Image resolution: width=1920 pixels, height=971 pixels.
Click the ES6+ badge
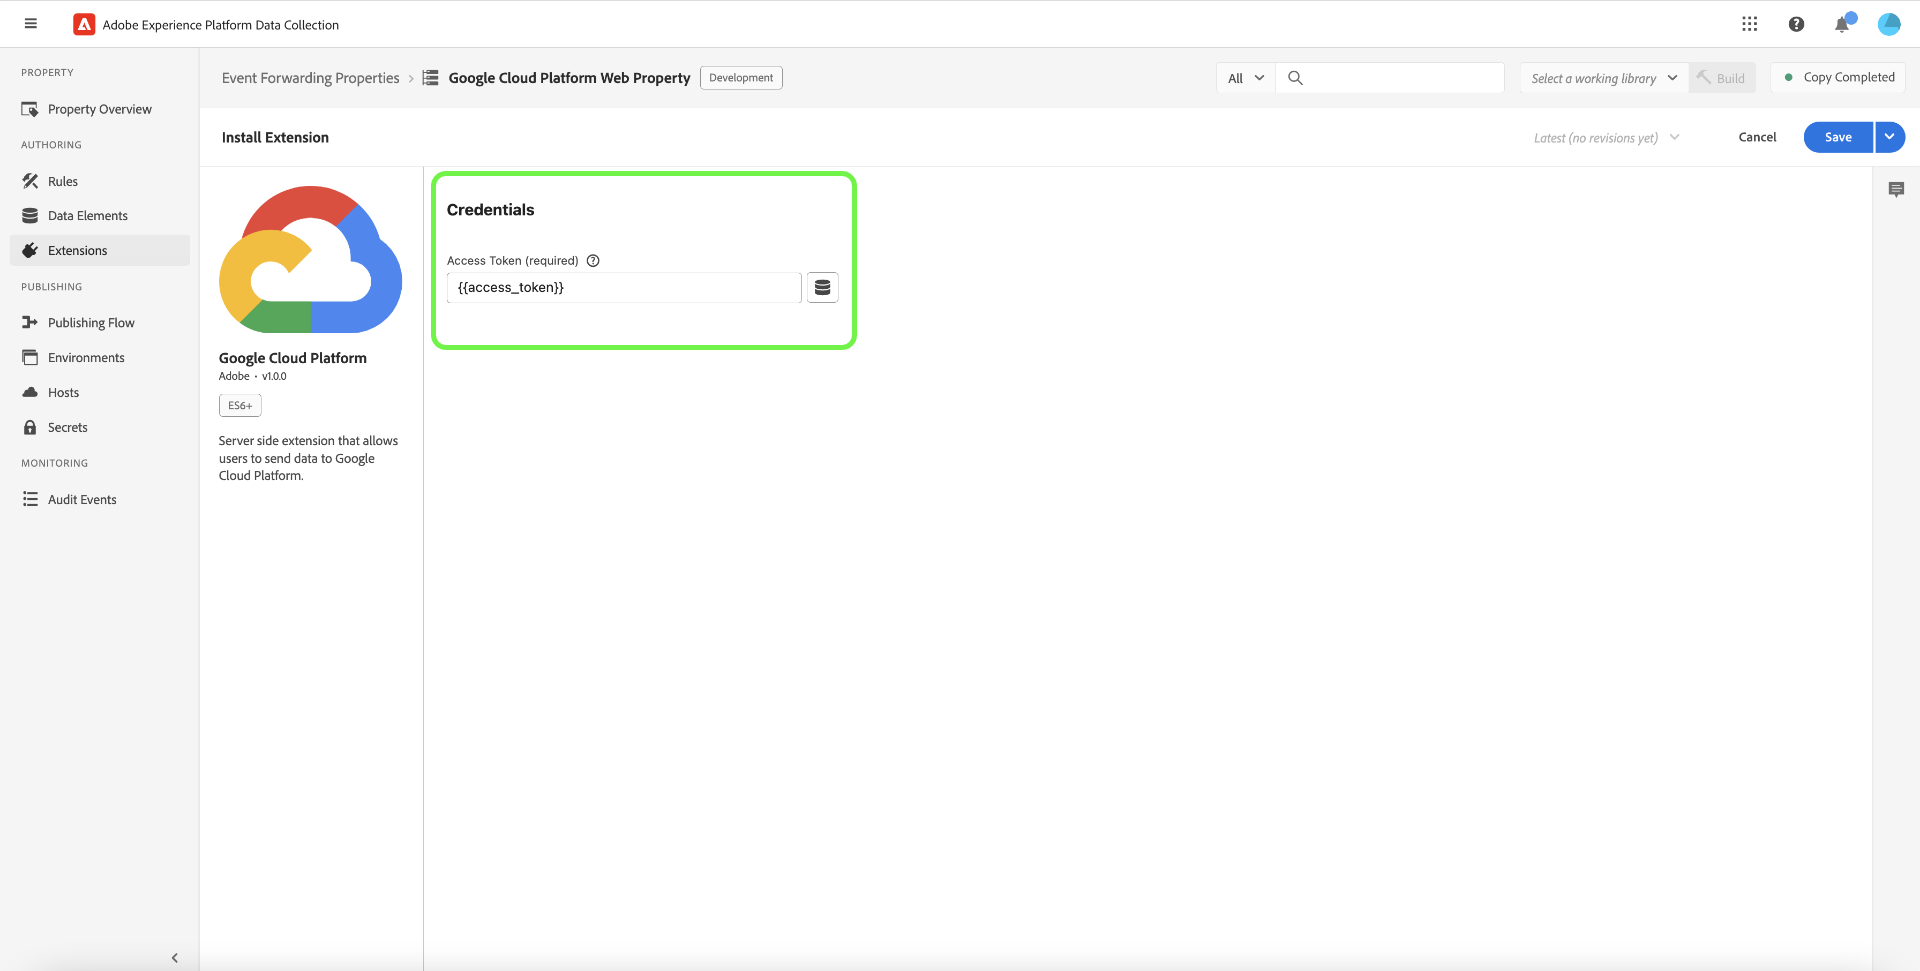point(240,405)
